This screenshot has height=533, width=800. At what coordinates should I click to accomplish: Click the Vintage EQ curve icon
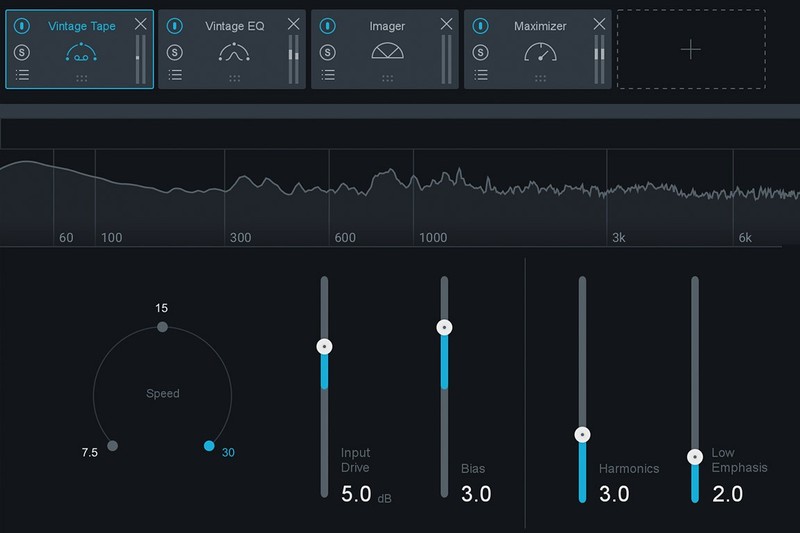point(234,53)
